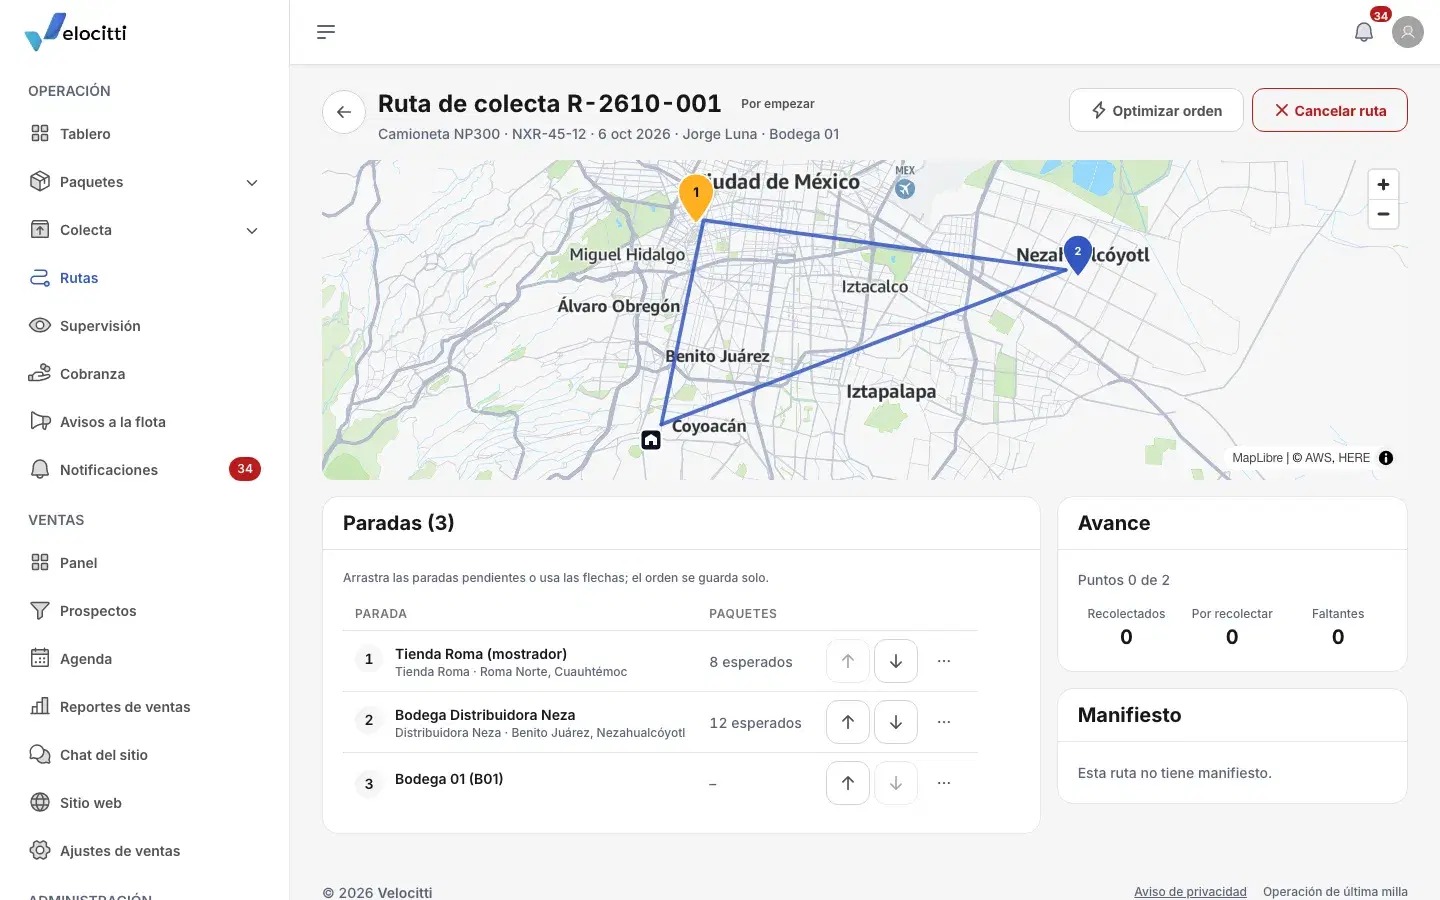Go to Prospectos
Viewport: 1440px width, 900px height.
click(x=145, y=611)
